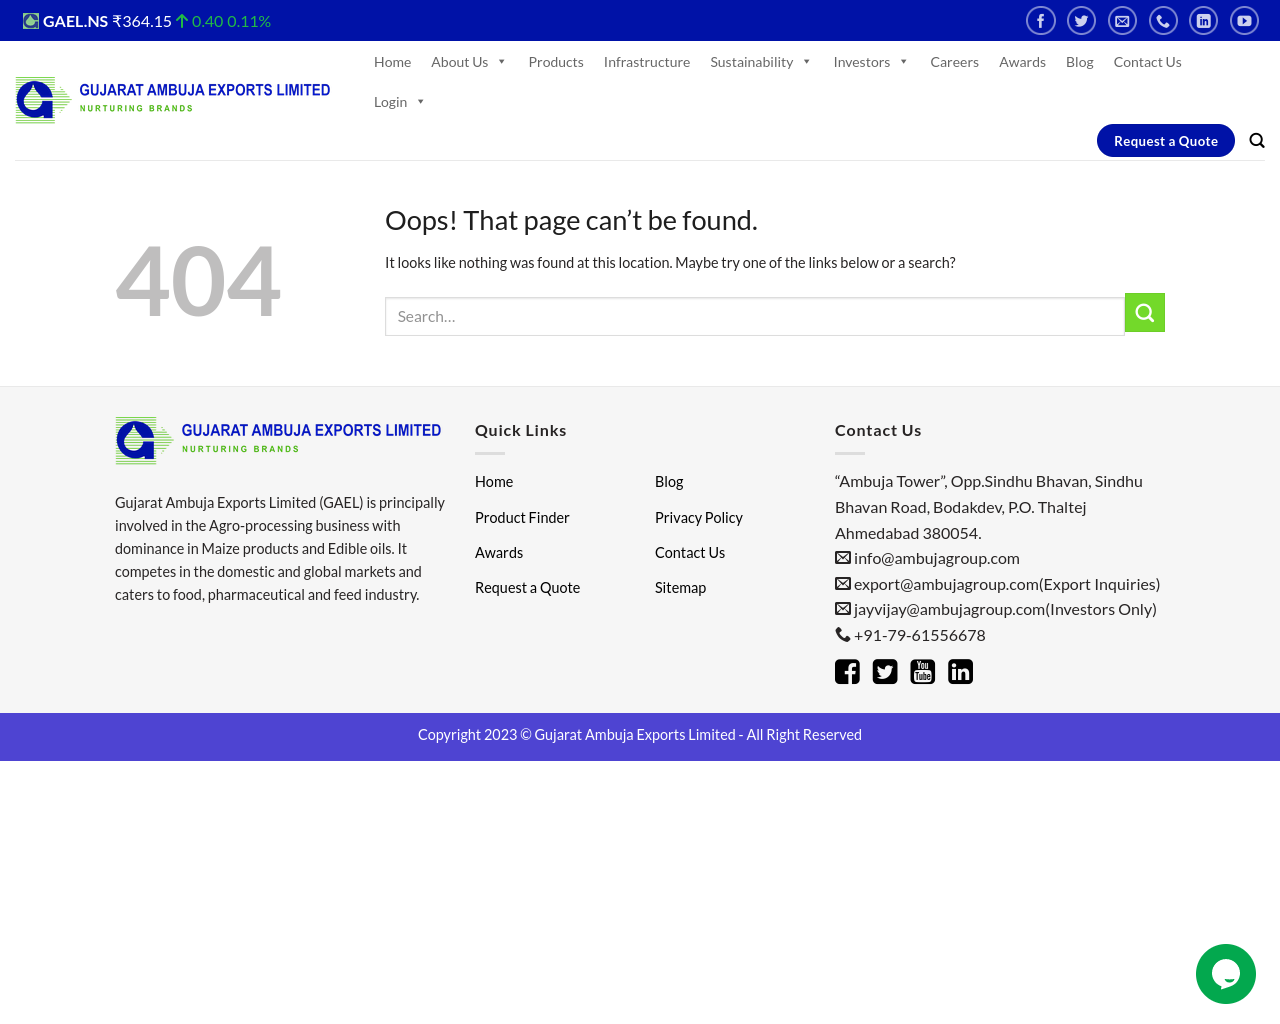Open the Product Finder quick link
The image size is (1280, 1024).
pos(522,518)
